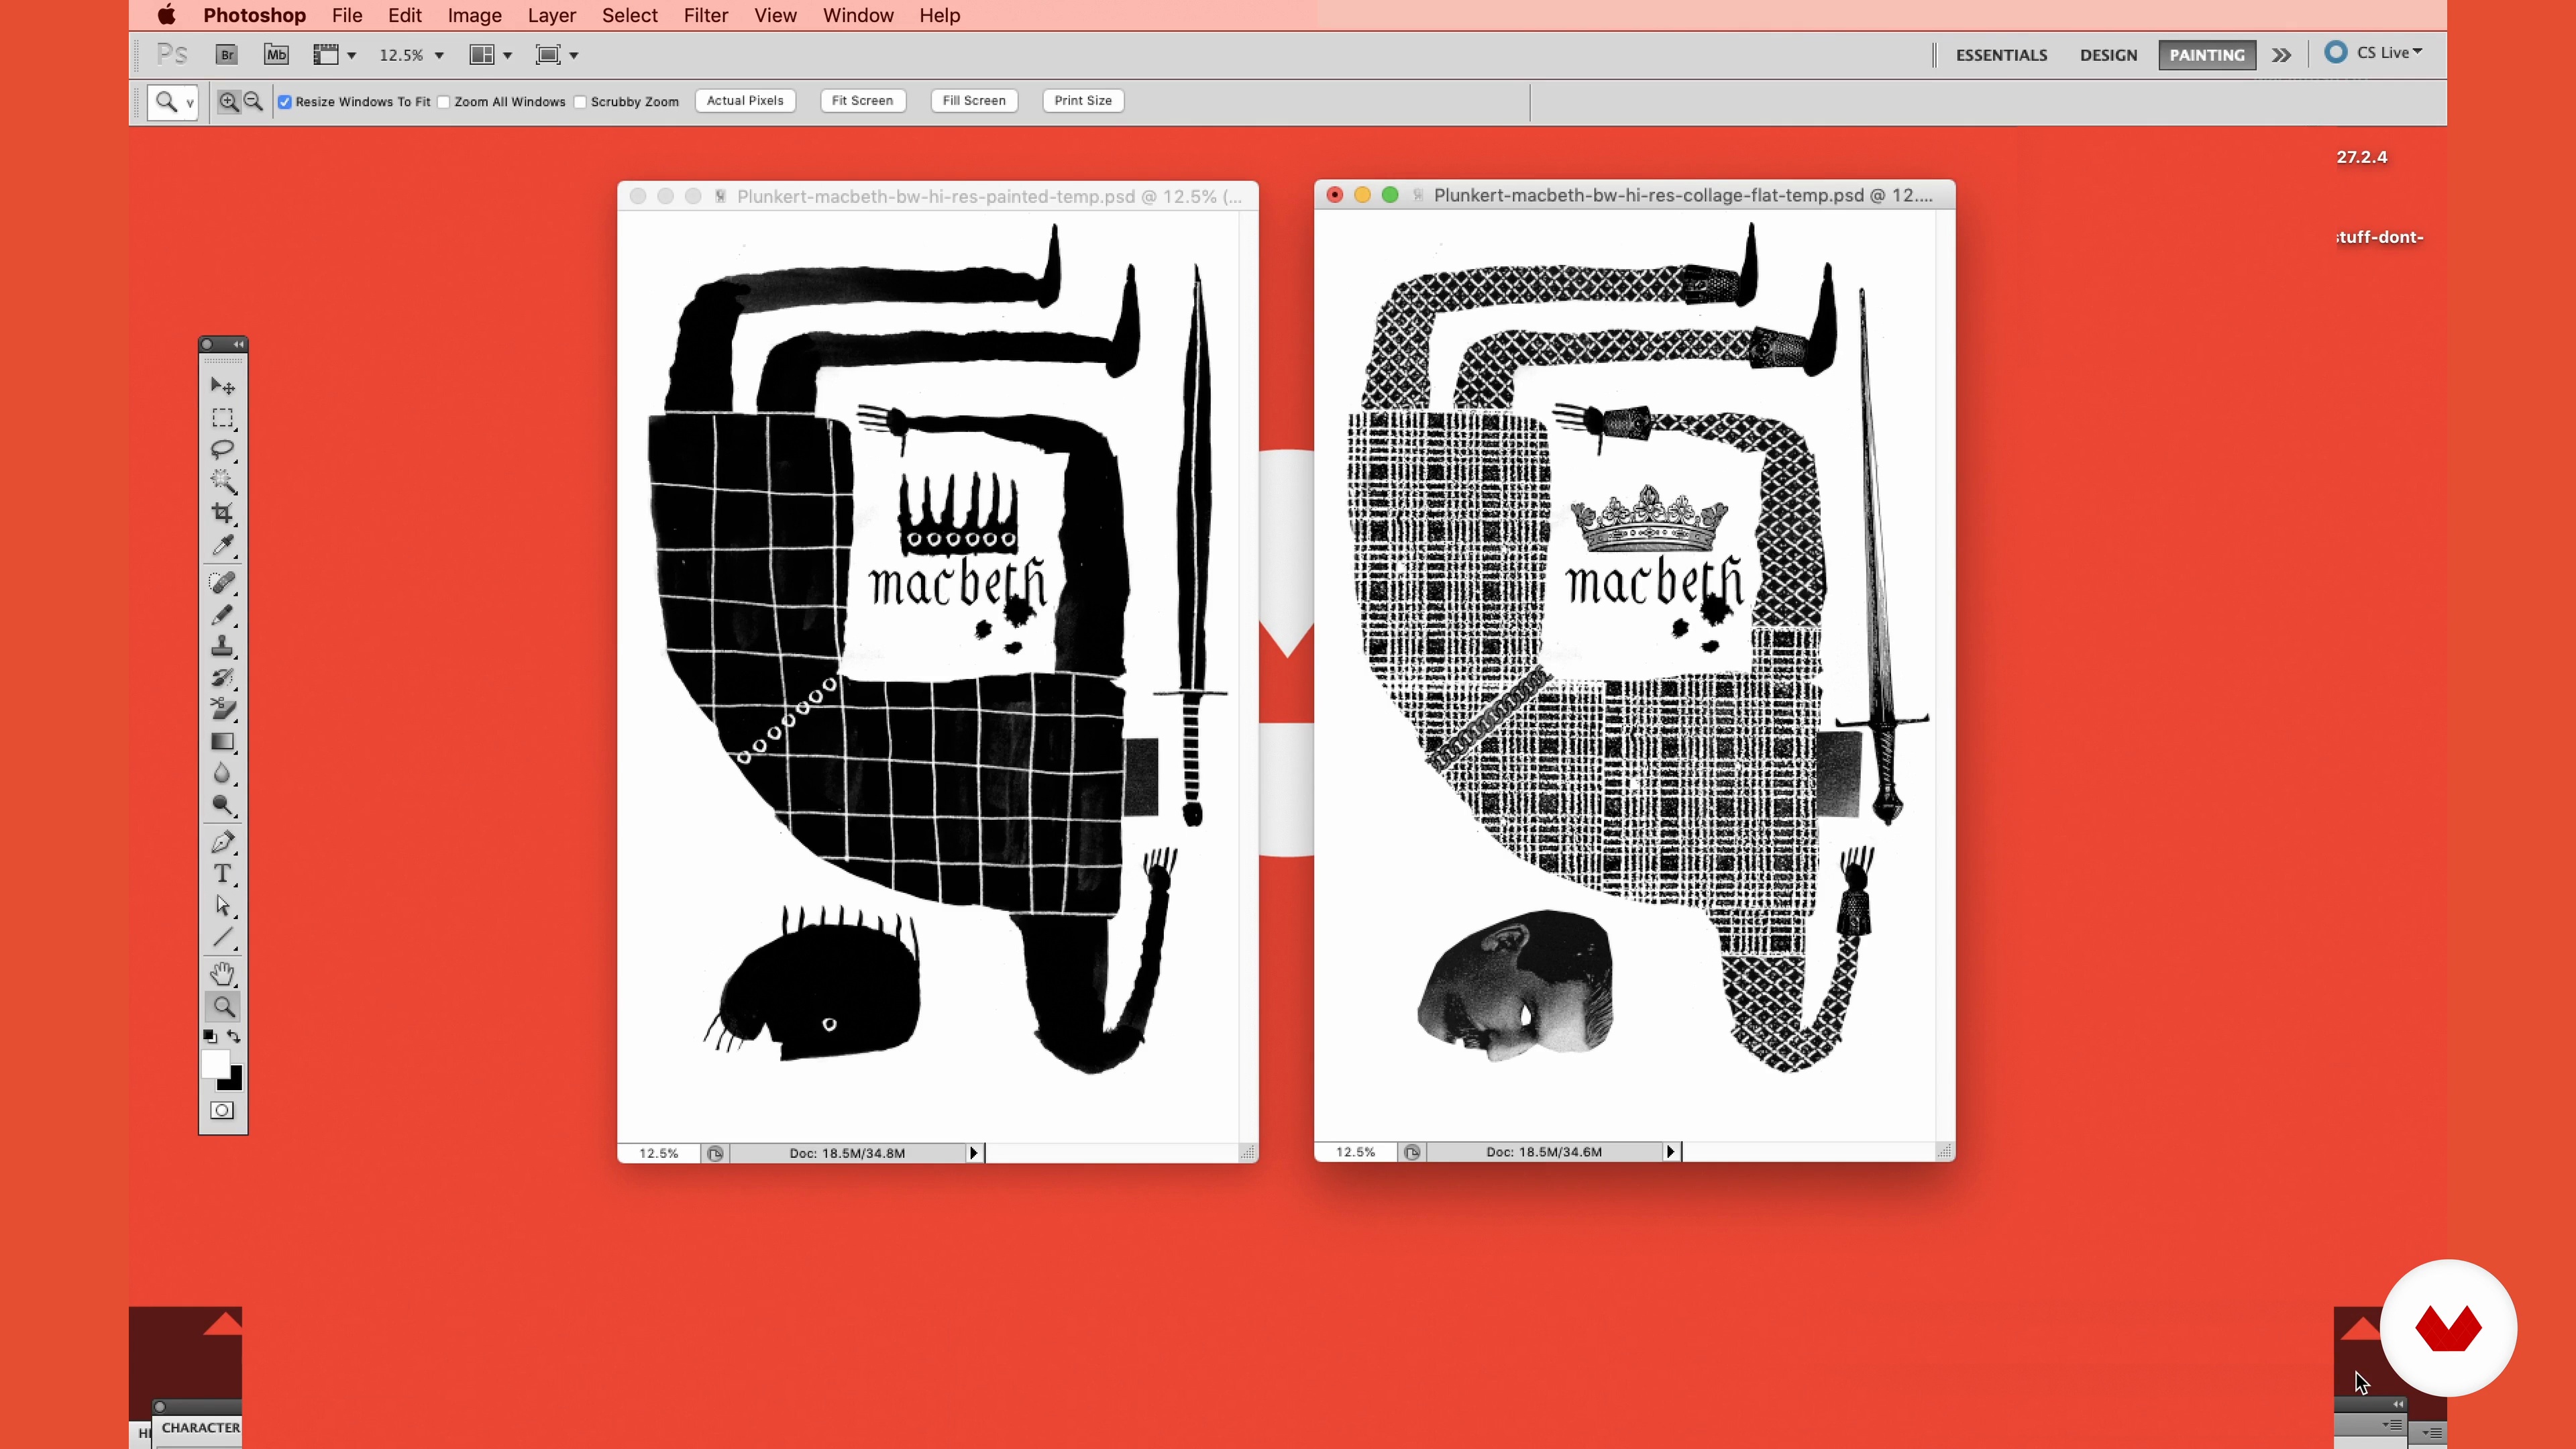This screenshot has width=2576, height=1449.
Task: Open the Window menu
Action: pyautogui.click(x=858, y=15)
